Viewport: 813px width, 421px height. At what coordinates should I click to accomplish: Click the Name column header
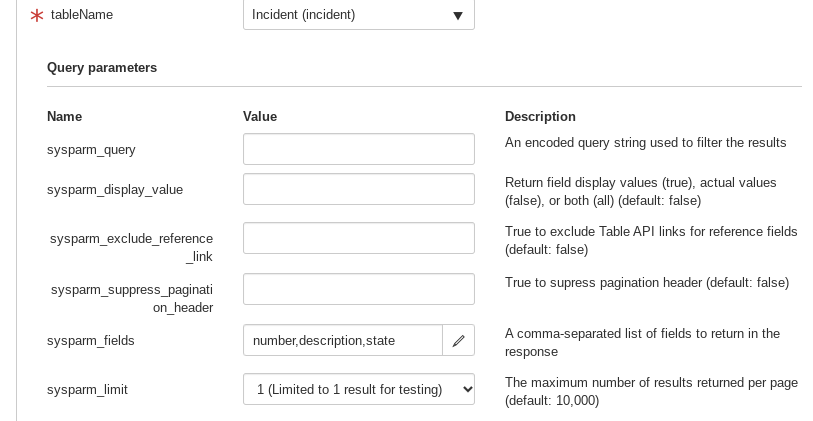coord(64,116)
